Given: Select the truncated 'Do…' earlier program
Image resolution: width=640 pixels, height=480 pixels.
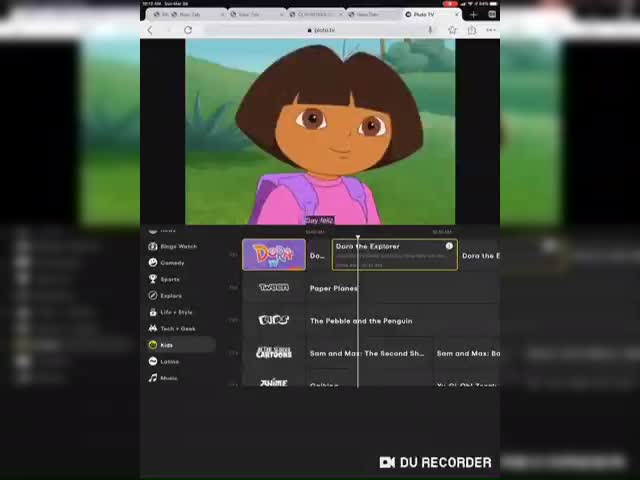Looking at the screenshot, I should coord(318,256).
